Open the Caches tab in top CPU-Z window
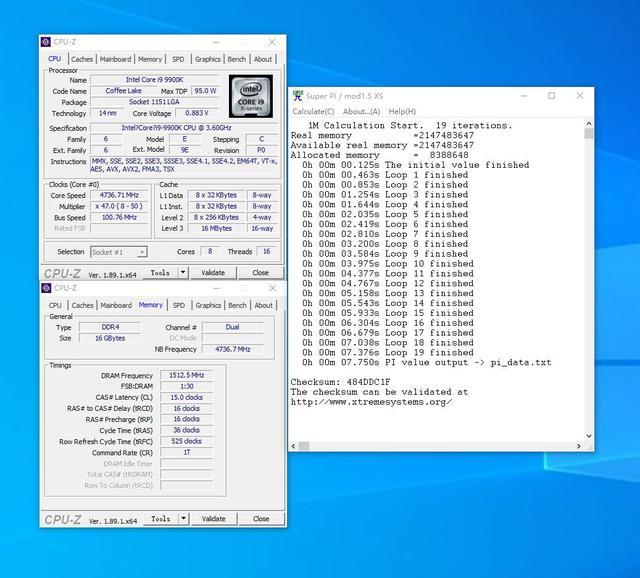 pyautogui.click(x=82, y=59)
